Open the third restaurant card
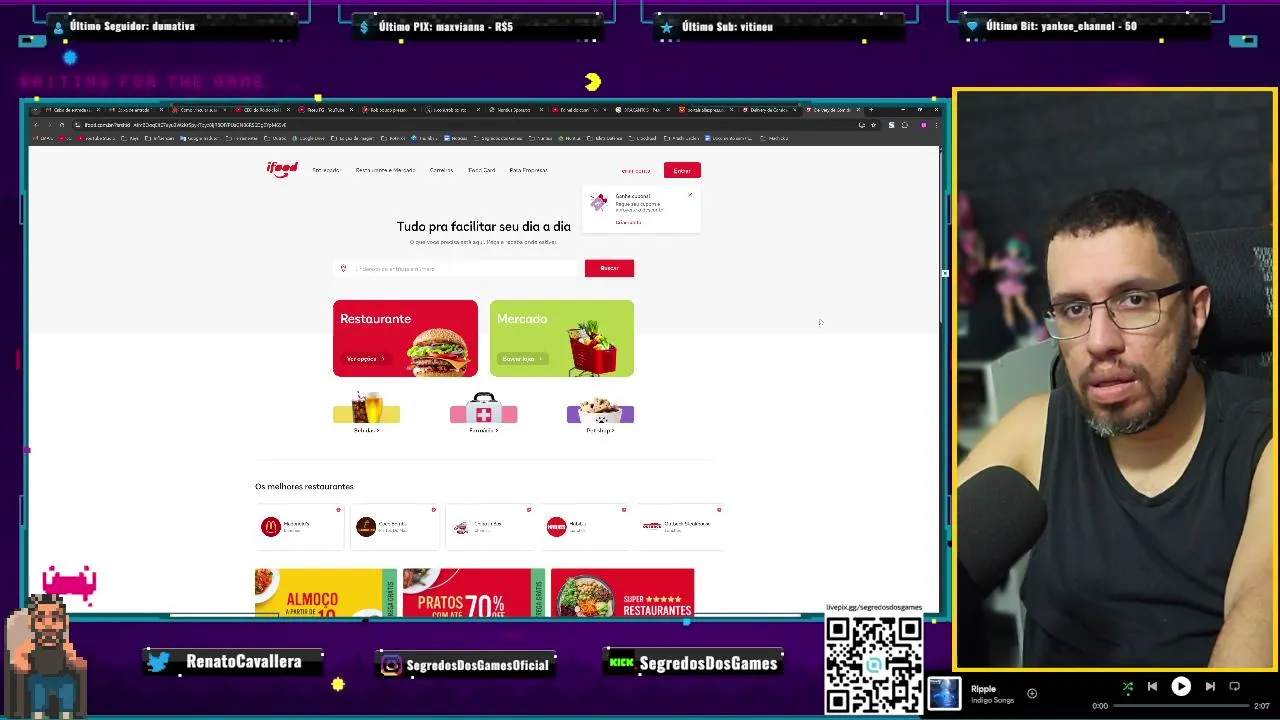This screenshot has height=720, width=1280. 490,527
